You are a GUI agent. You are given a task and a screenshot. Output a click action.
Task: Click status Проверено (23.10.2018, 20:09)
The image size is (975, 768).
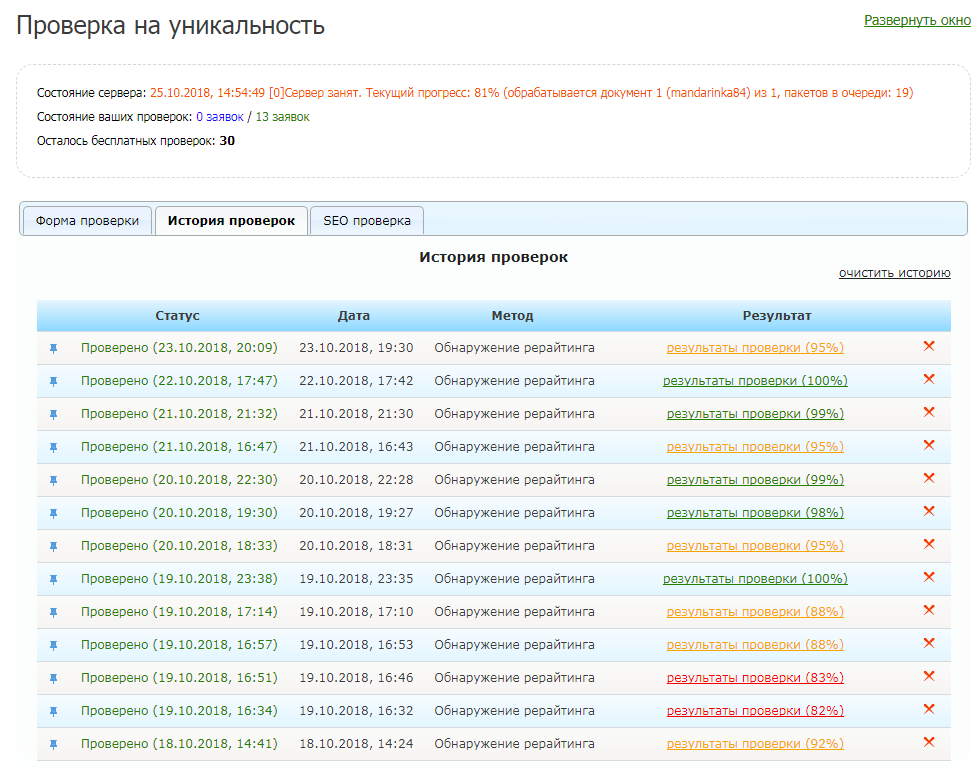tap(179, 348)
